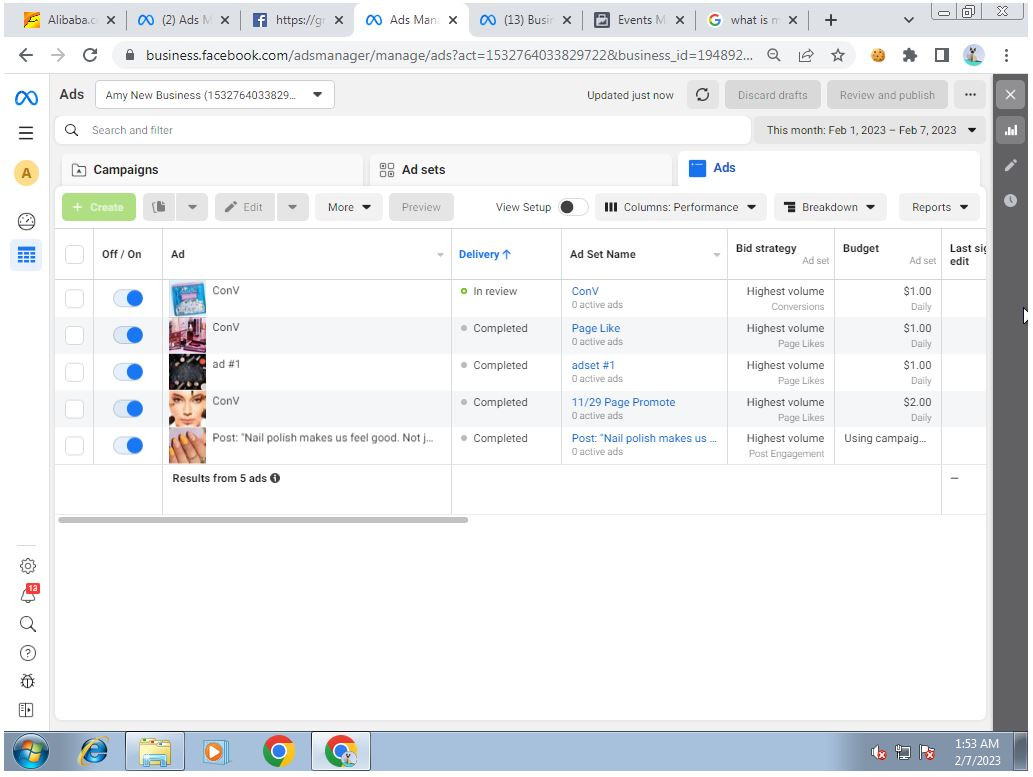Open the browser extensions puzzle icon
This screenshot has width=1033, height=777.
(910, 55)
